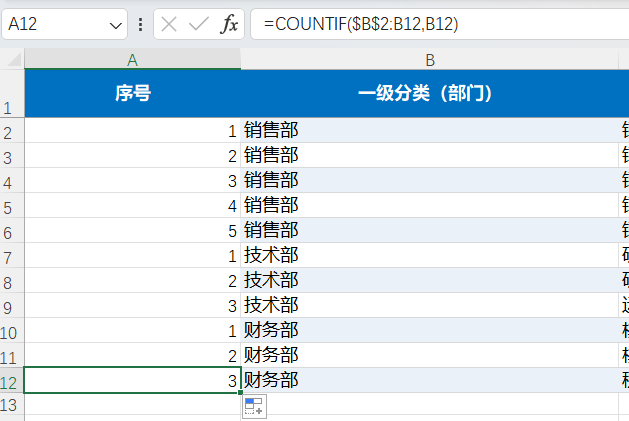Select row 5 header
This screenshot has width=629, height=421.
(12, 205)
